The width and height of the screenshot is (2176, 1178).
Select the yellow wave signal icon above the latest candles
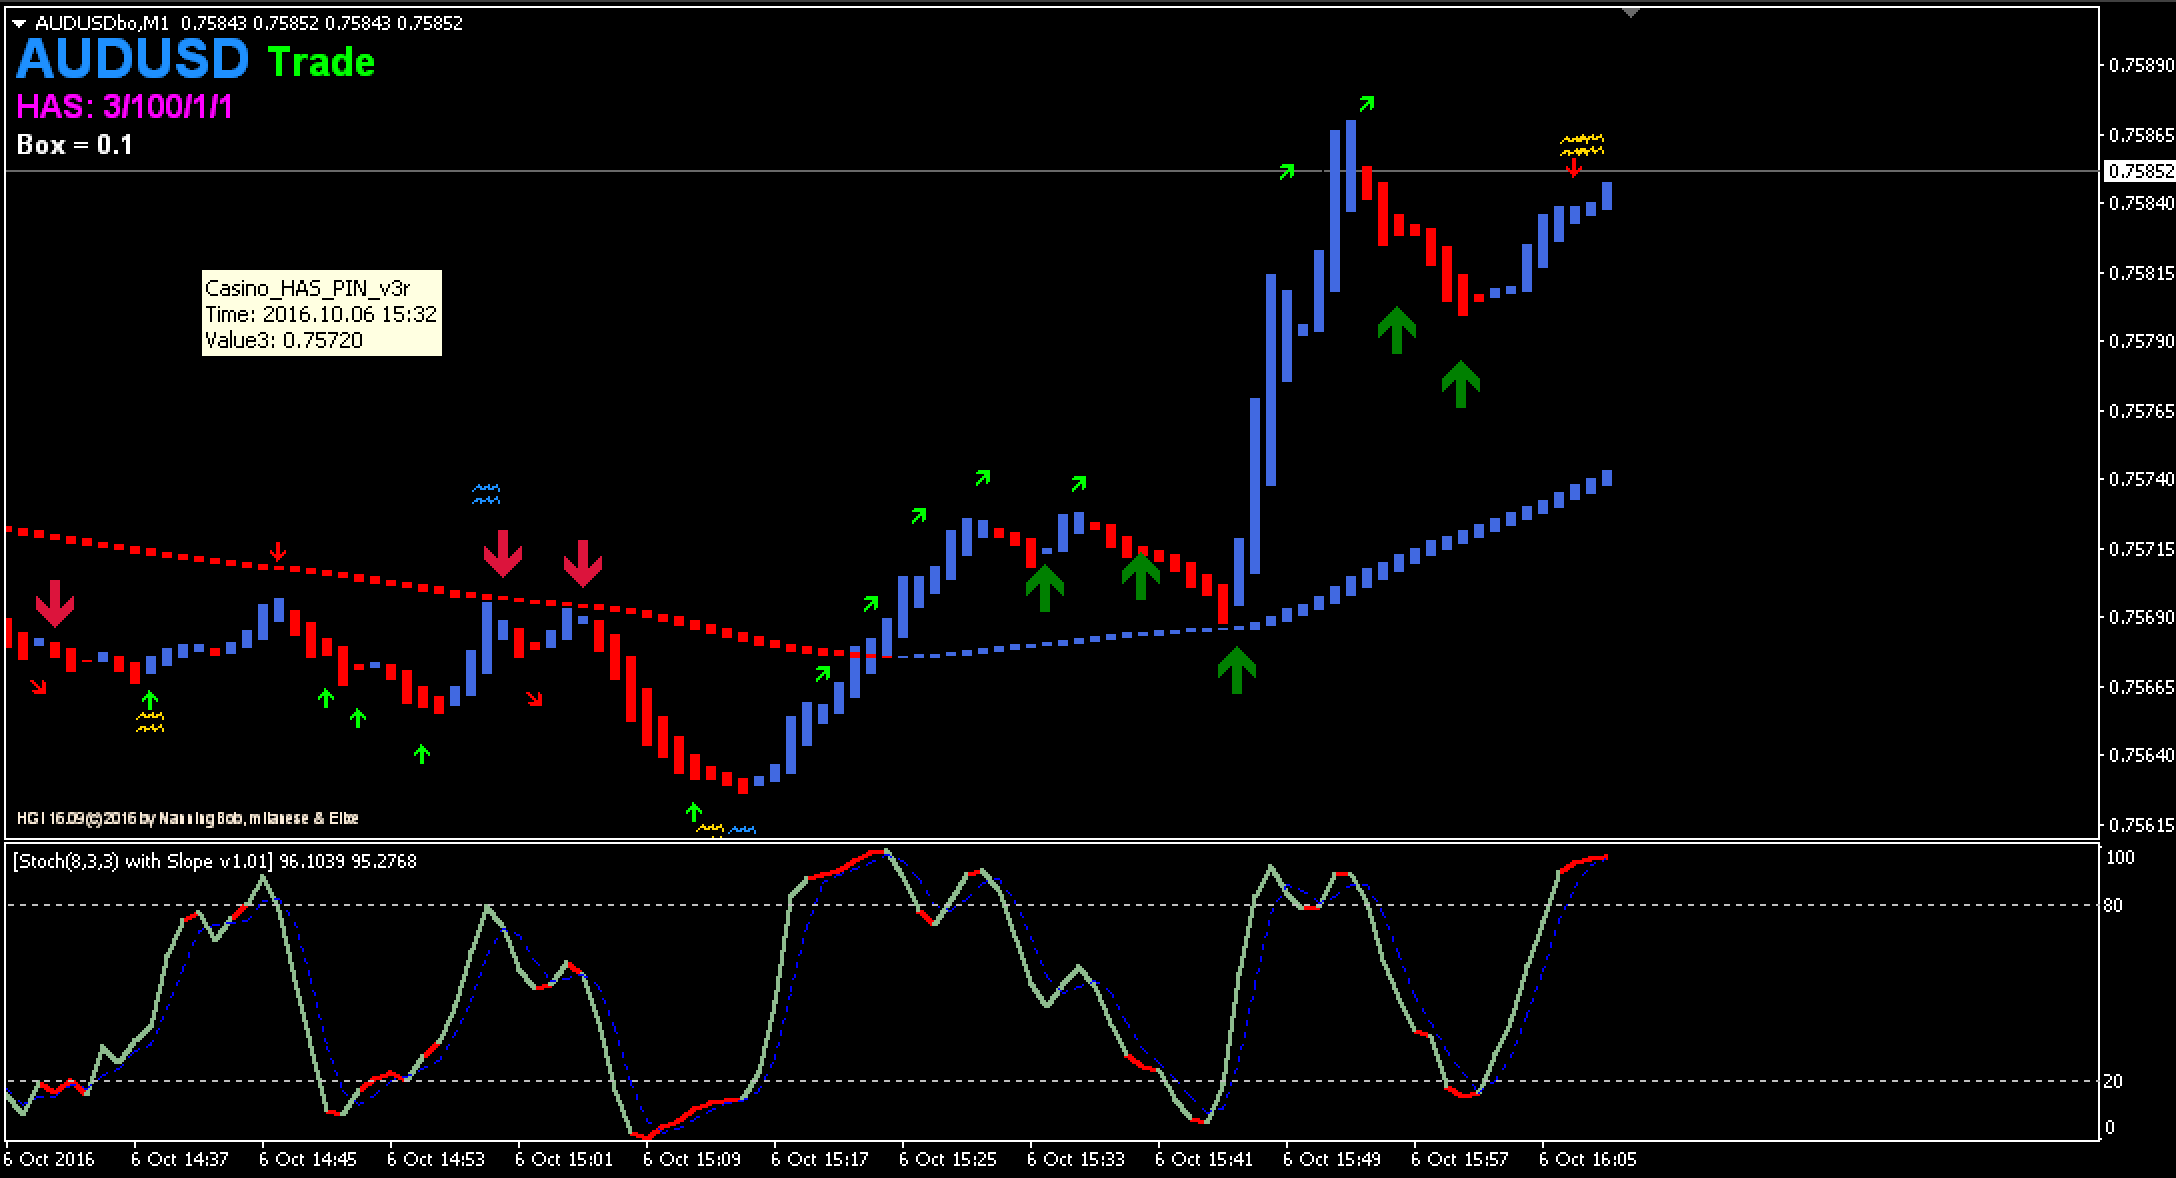tap(1582, 145)
